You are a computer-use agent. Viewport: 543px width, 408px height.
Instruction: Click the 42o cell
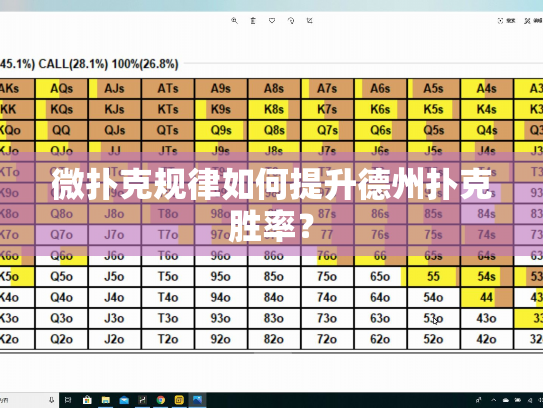(487, 339)
